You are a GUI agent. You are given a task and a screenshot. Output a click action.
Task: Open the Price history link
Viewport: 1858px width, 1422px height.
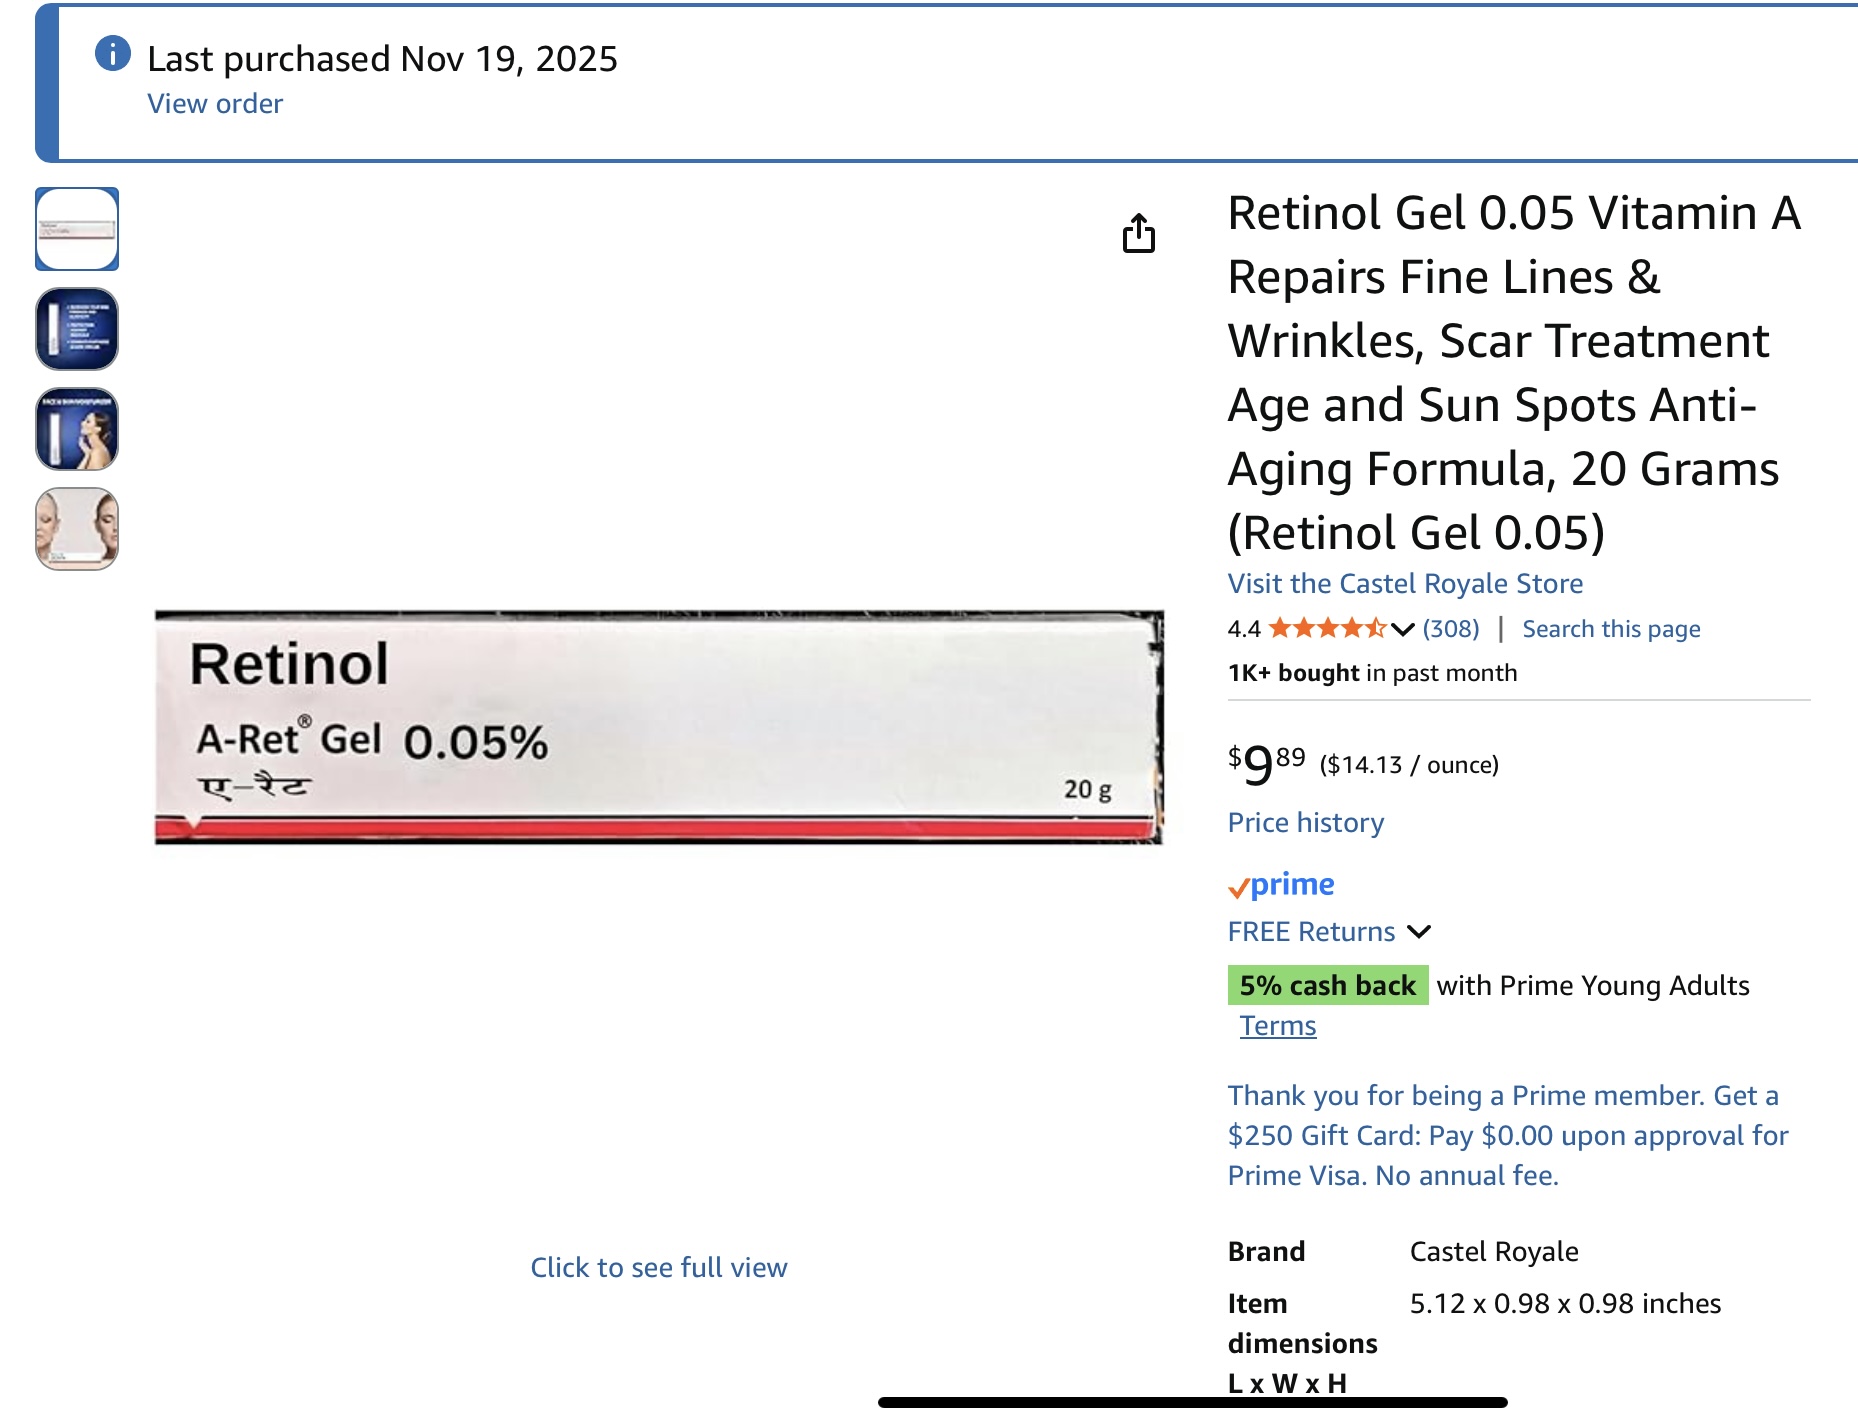[1306, 823]
